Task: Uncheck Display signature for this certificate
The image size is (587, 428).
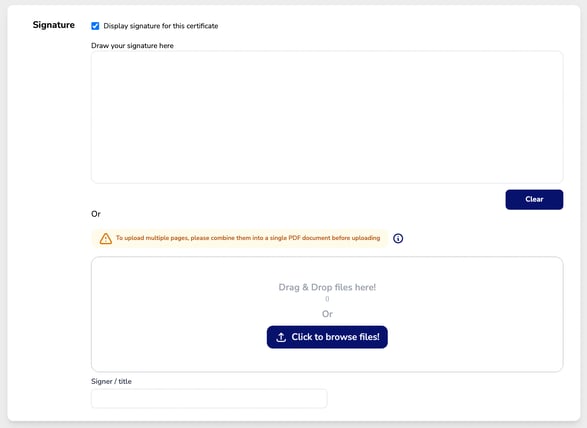Action: click(95, 26)
